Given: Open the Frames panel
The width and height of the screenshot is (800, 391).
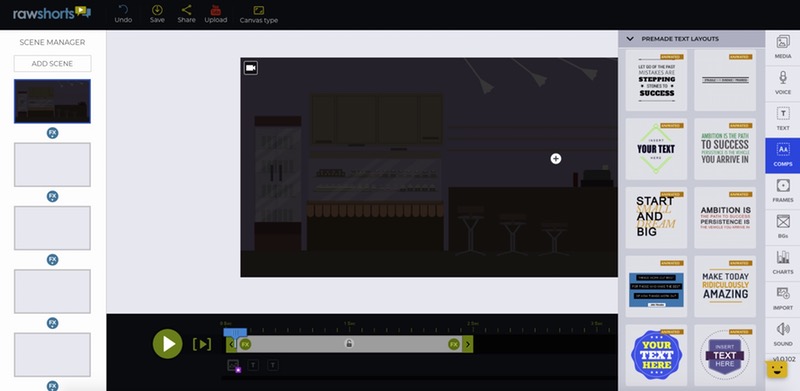Looking at the screenshot, I should coord(783,191).
